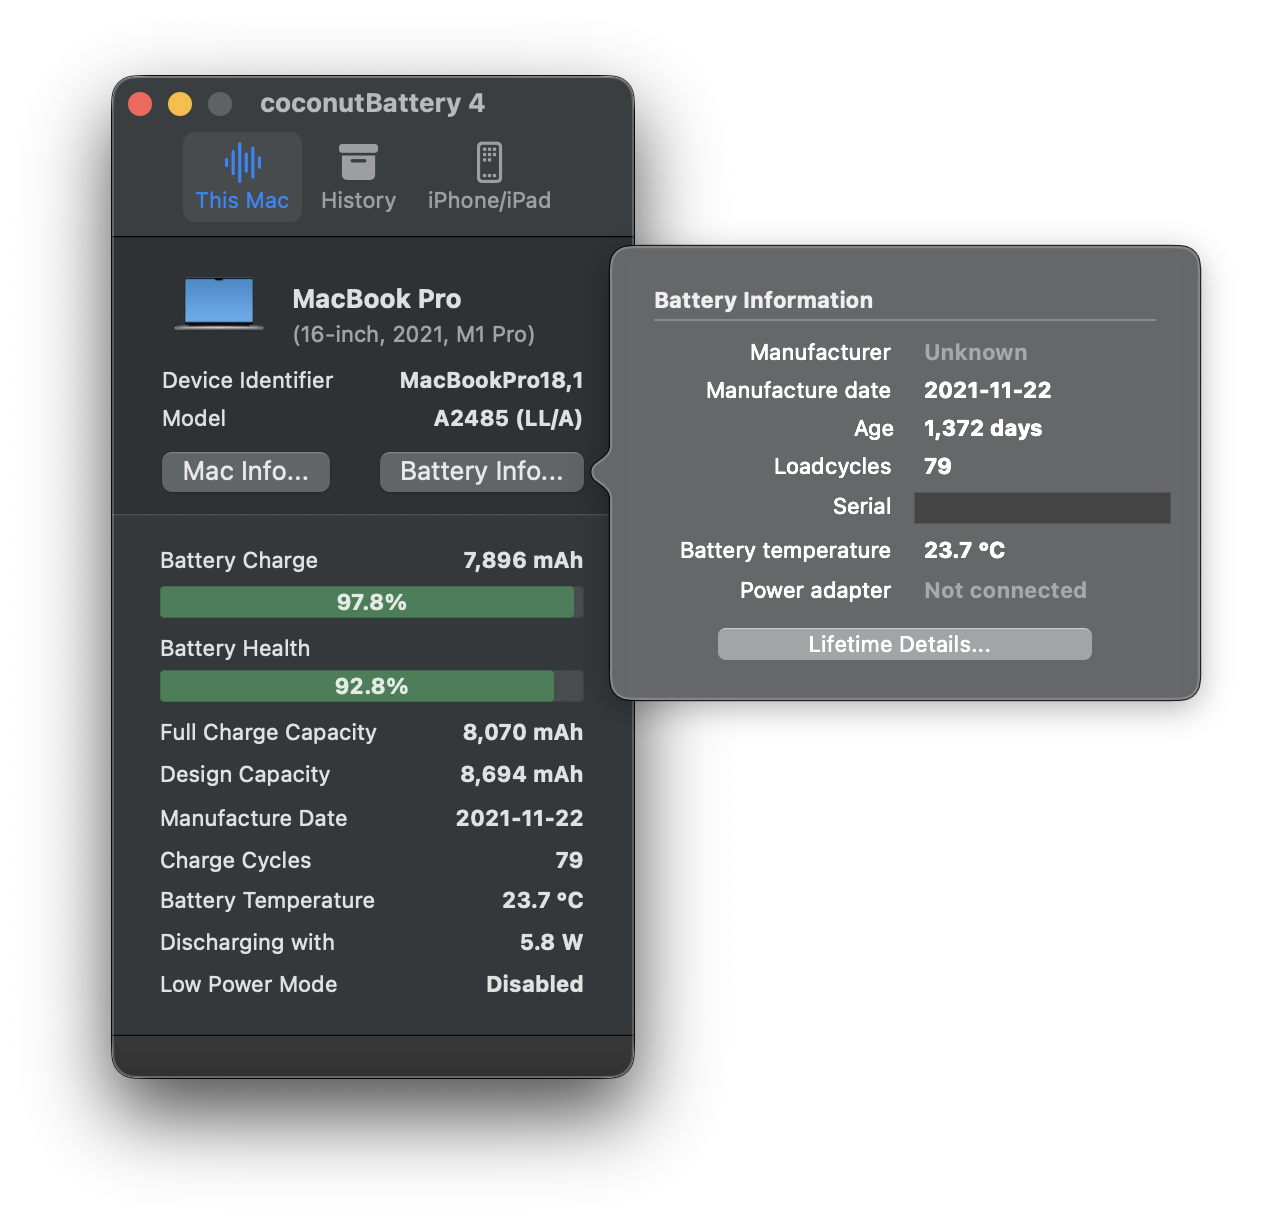Click the Battery Charge label
The height and width of the screenshot is (1226, 1272).
pyautogui.click(x=239, y=560)
